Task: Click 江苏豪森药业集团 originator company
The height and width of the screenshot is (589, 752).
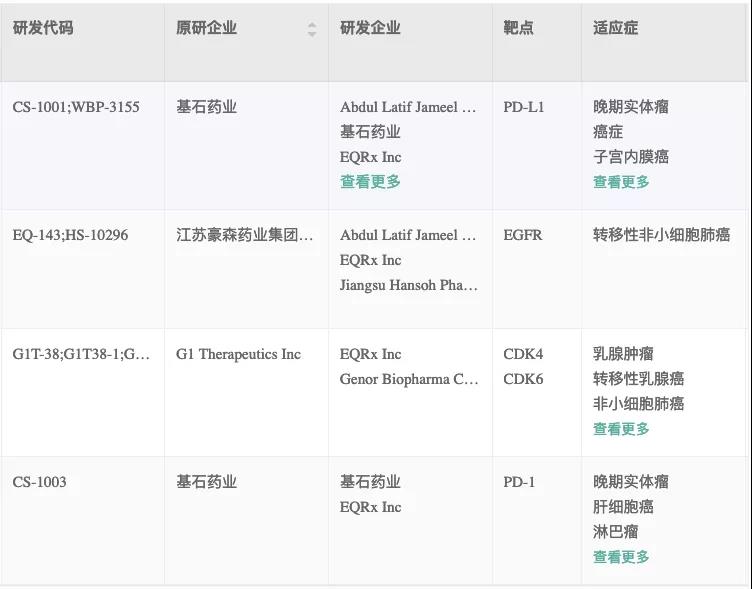Action: [x=245, y=235]
